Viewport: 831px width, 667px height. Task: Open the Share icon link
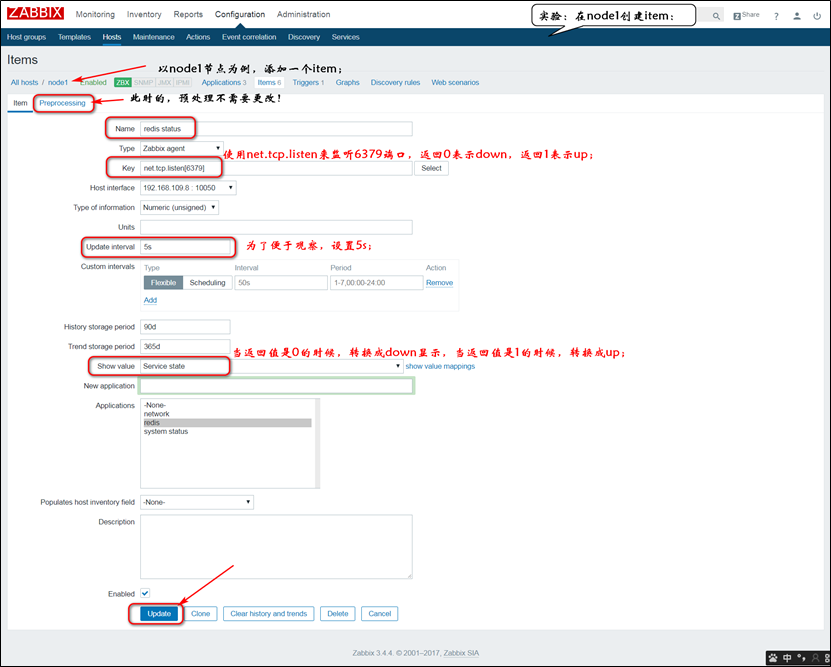point(746,15)
